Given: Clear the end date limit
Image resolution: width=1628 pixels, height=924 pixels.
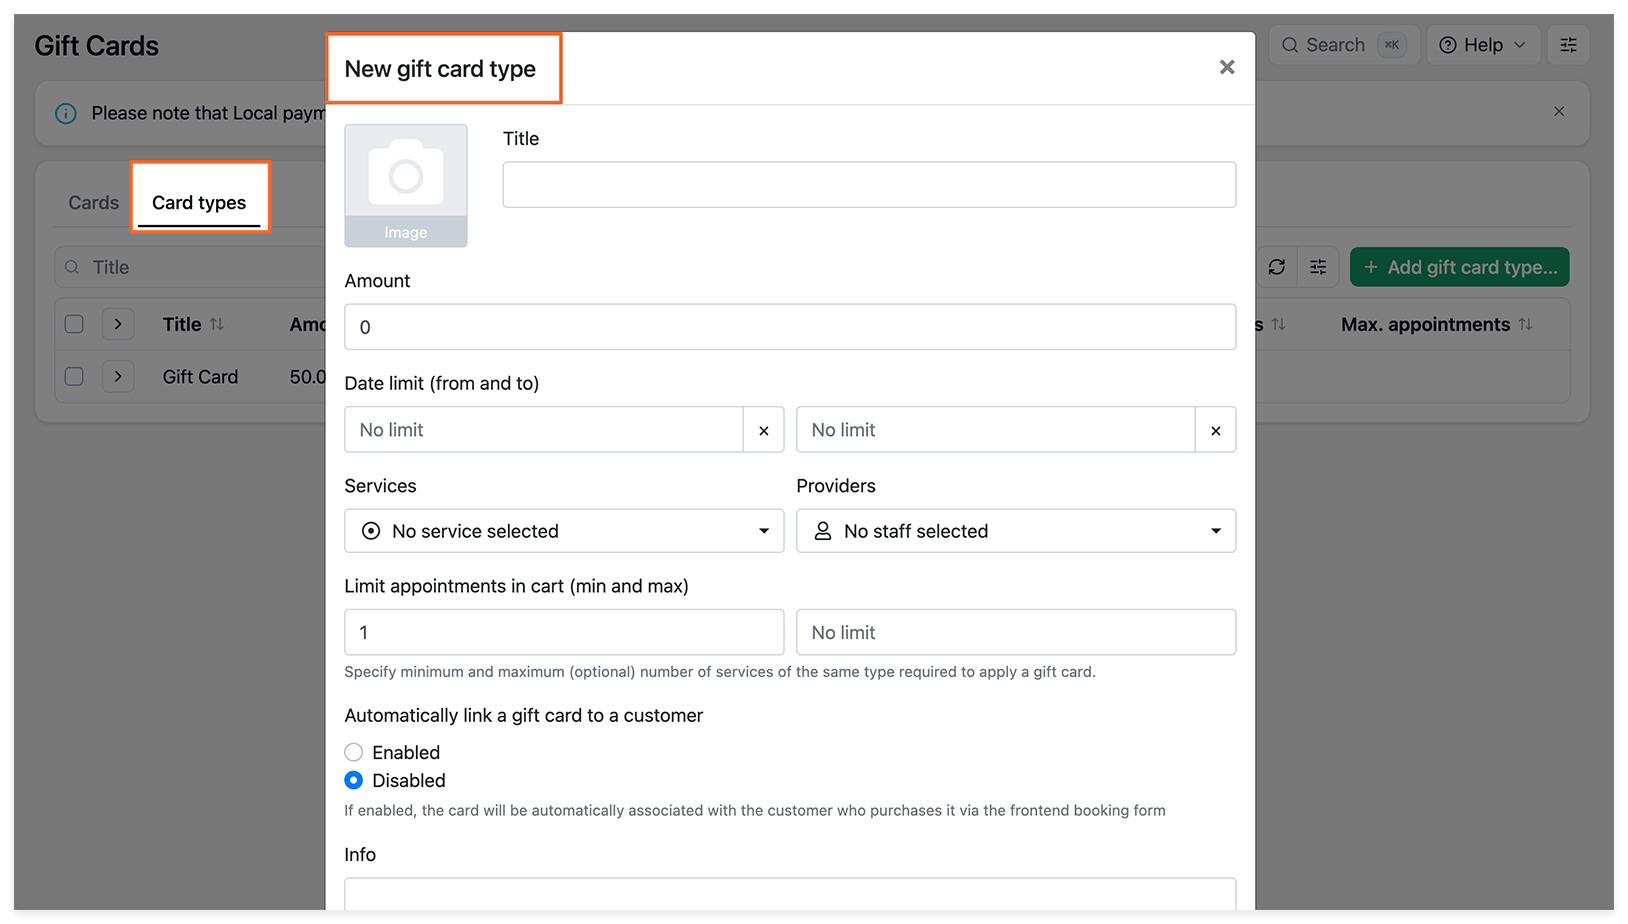Looking at the screenshot, I should click(1216, 430).
